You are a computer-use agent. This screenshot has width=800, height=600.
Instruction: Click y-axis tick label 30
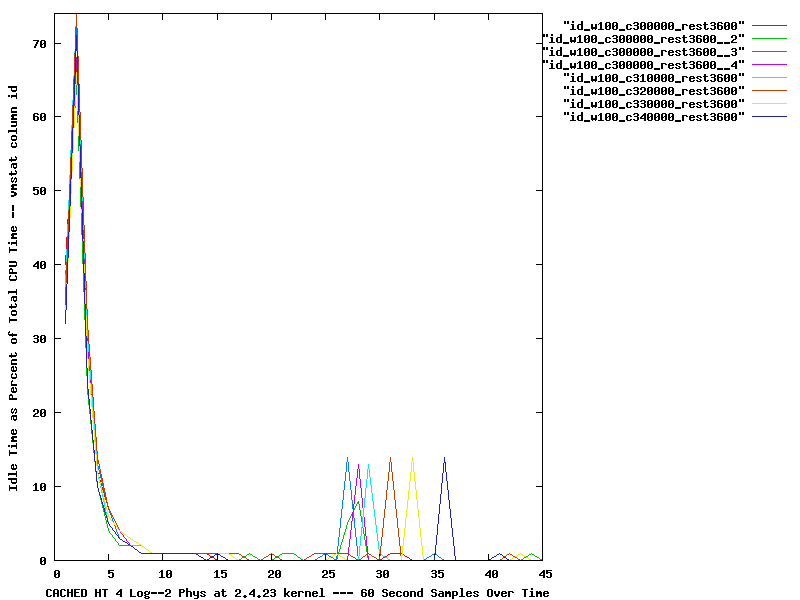coord(39,339)
